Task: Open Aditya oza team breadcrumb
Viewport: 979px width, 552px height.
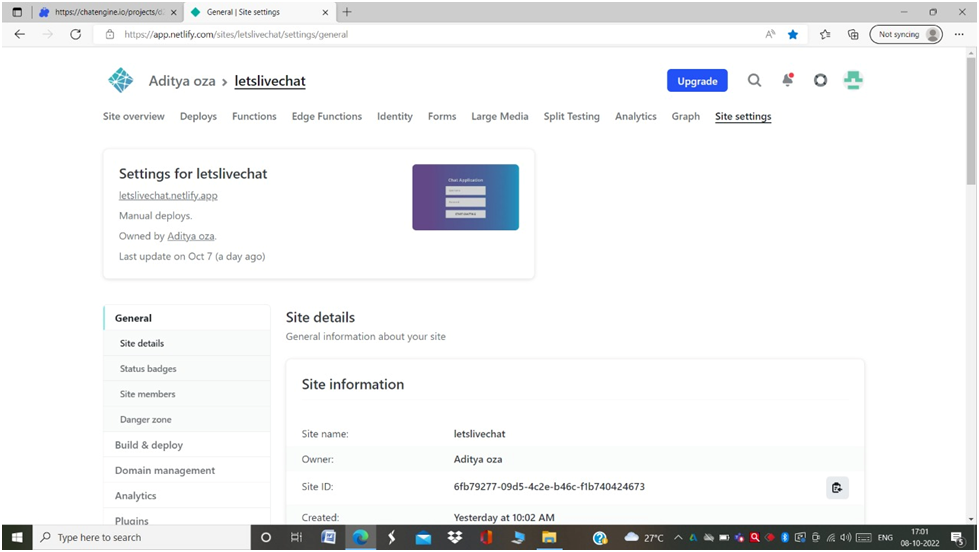Action: 182,81
